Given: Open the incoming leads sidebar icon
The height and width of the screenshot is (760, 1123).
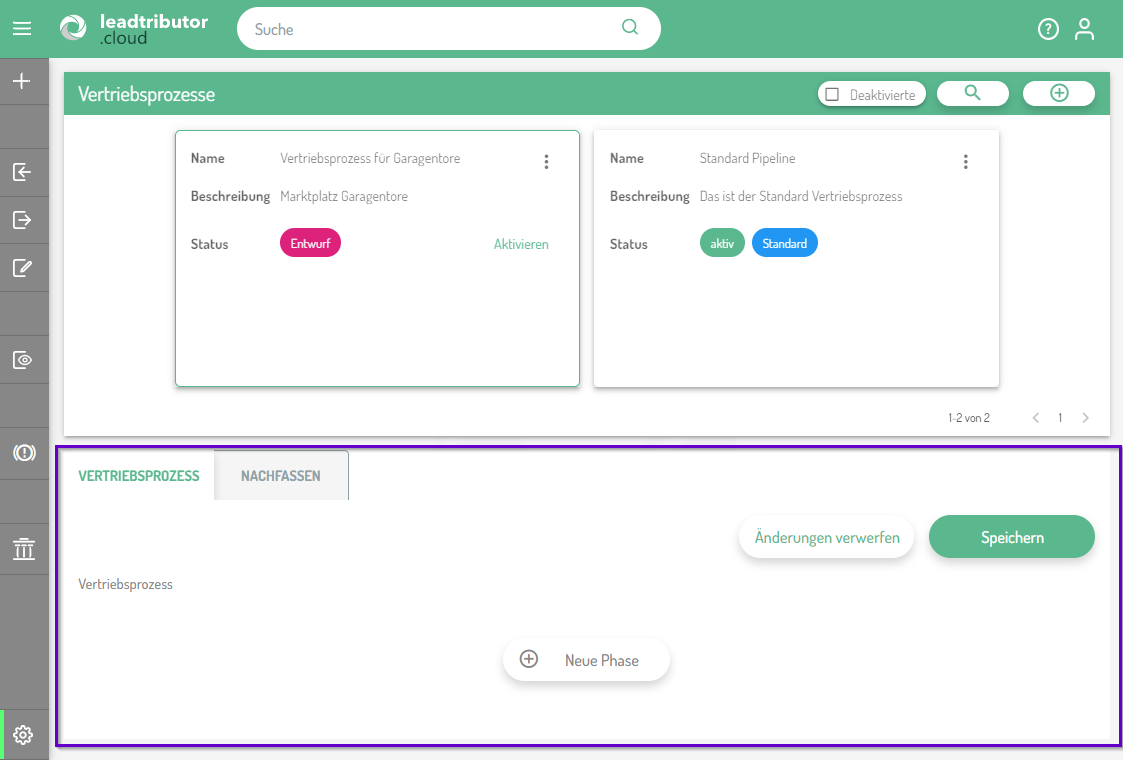Looking at the screenshot, I should click(x=22, y=172).
